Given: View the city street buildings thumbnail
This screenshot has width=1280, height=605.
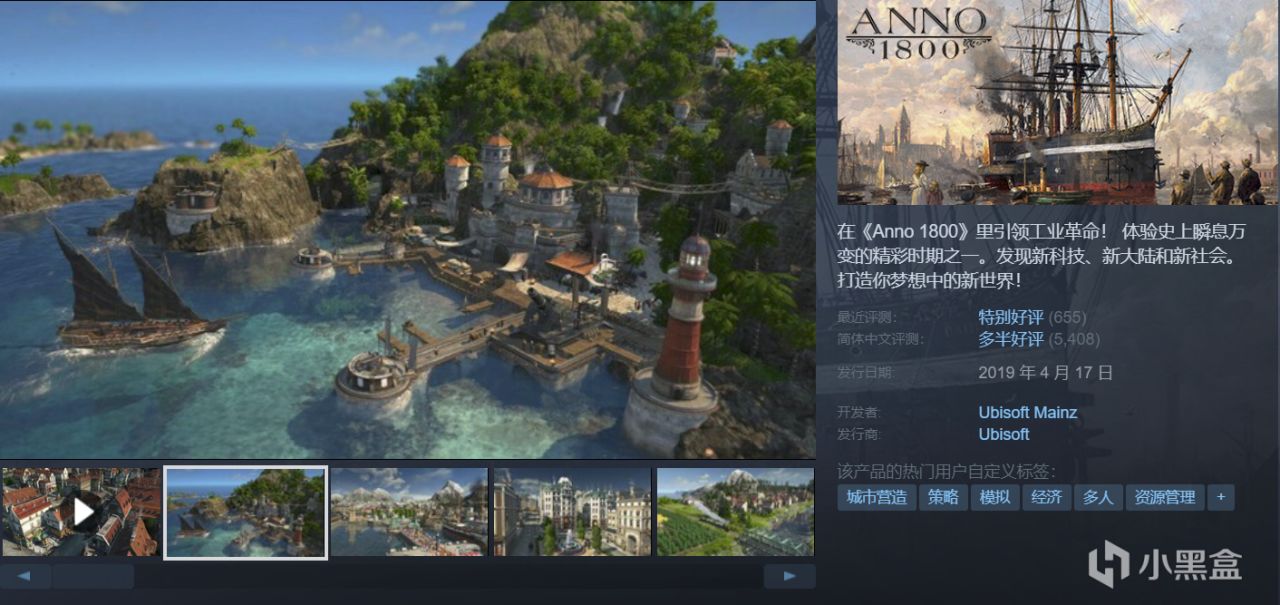Looking at the screenshot, I should [x=572, y=511].
